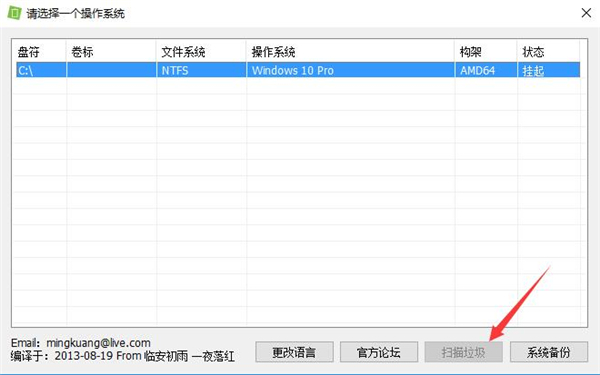
Task: Click the 系统备份 button
Action: [x=549, y=352]
